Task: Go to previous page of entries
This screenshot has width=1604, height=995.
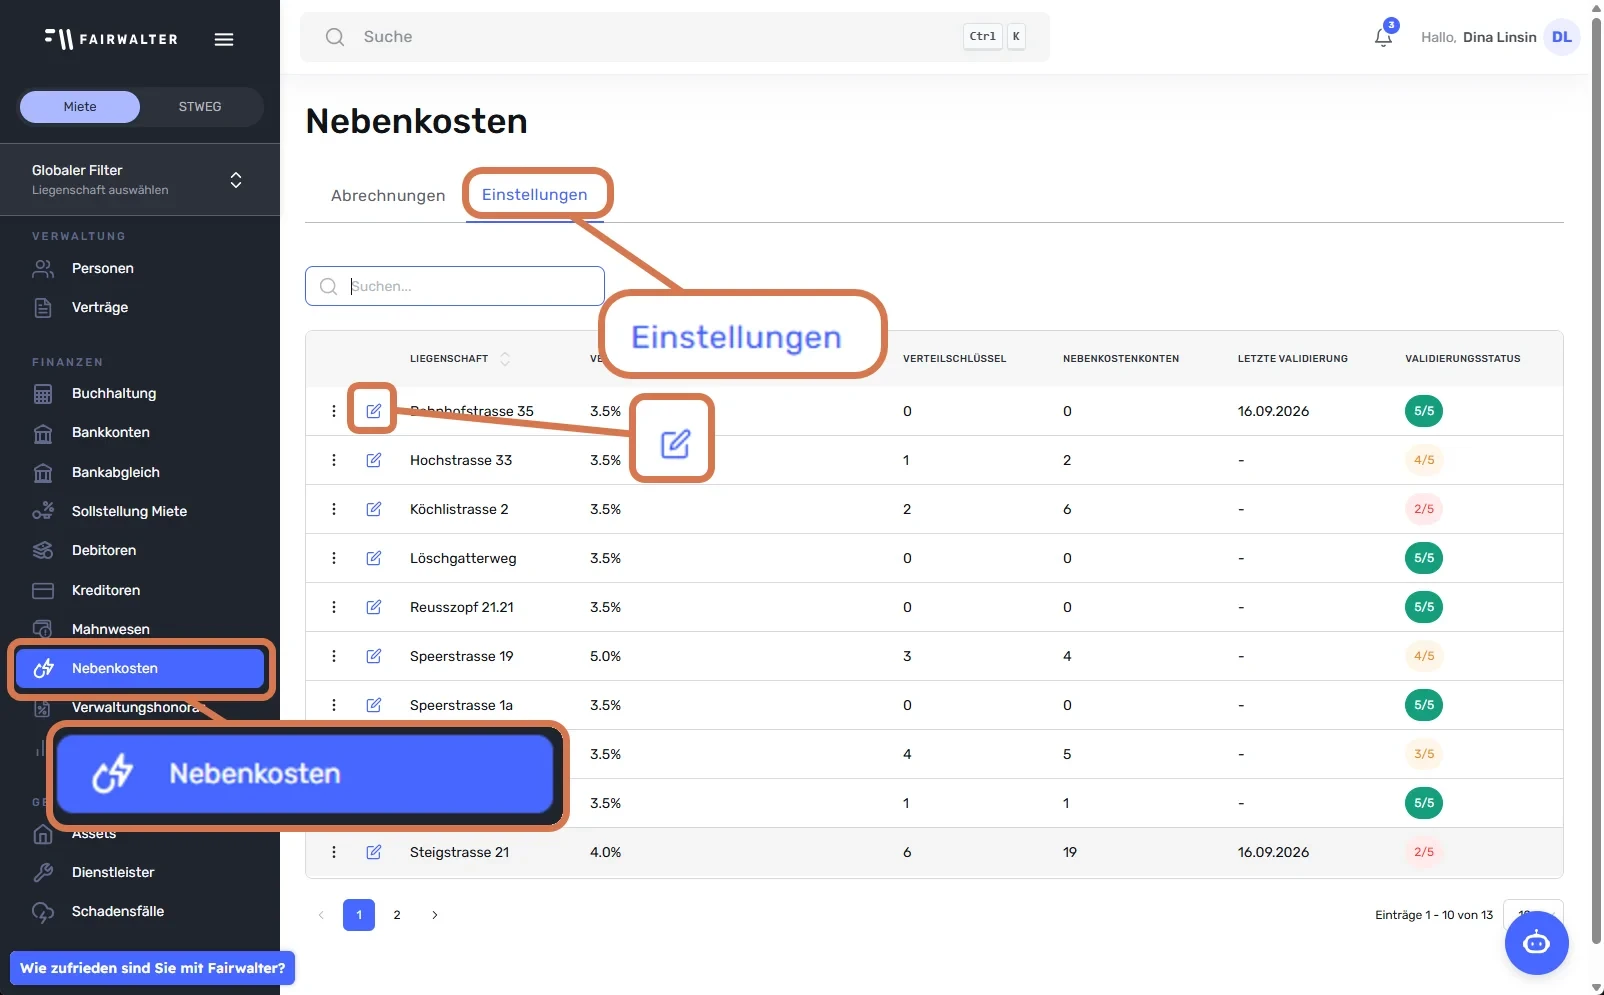Action: [x=321, y=915]
